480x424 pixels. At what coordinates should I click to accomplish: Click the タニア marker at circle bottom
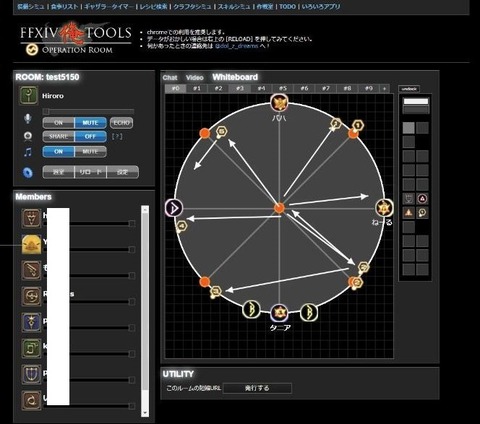279,313
